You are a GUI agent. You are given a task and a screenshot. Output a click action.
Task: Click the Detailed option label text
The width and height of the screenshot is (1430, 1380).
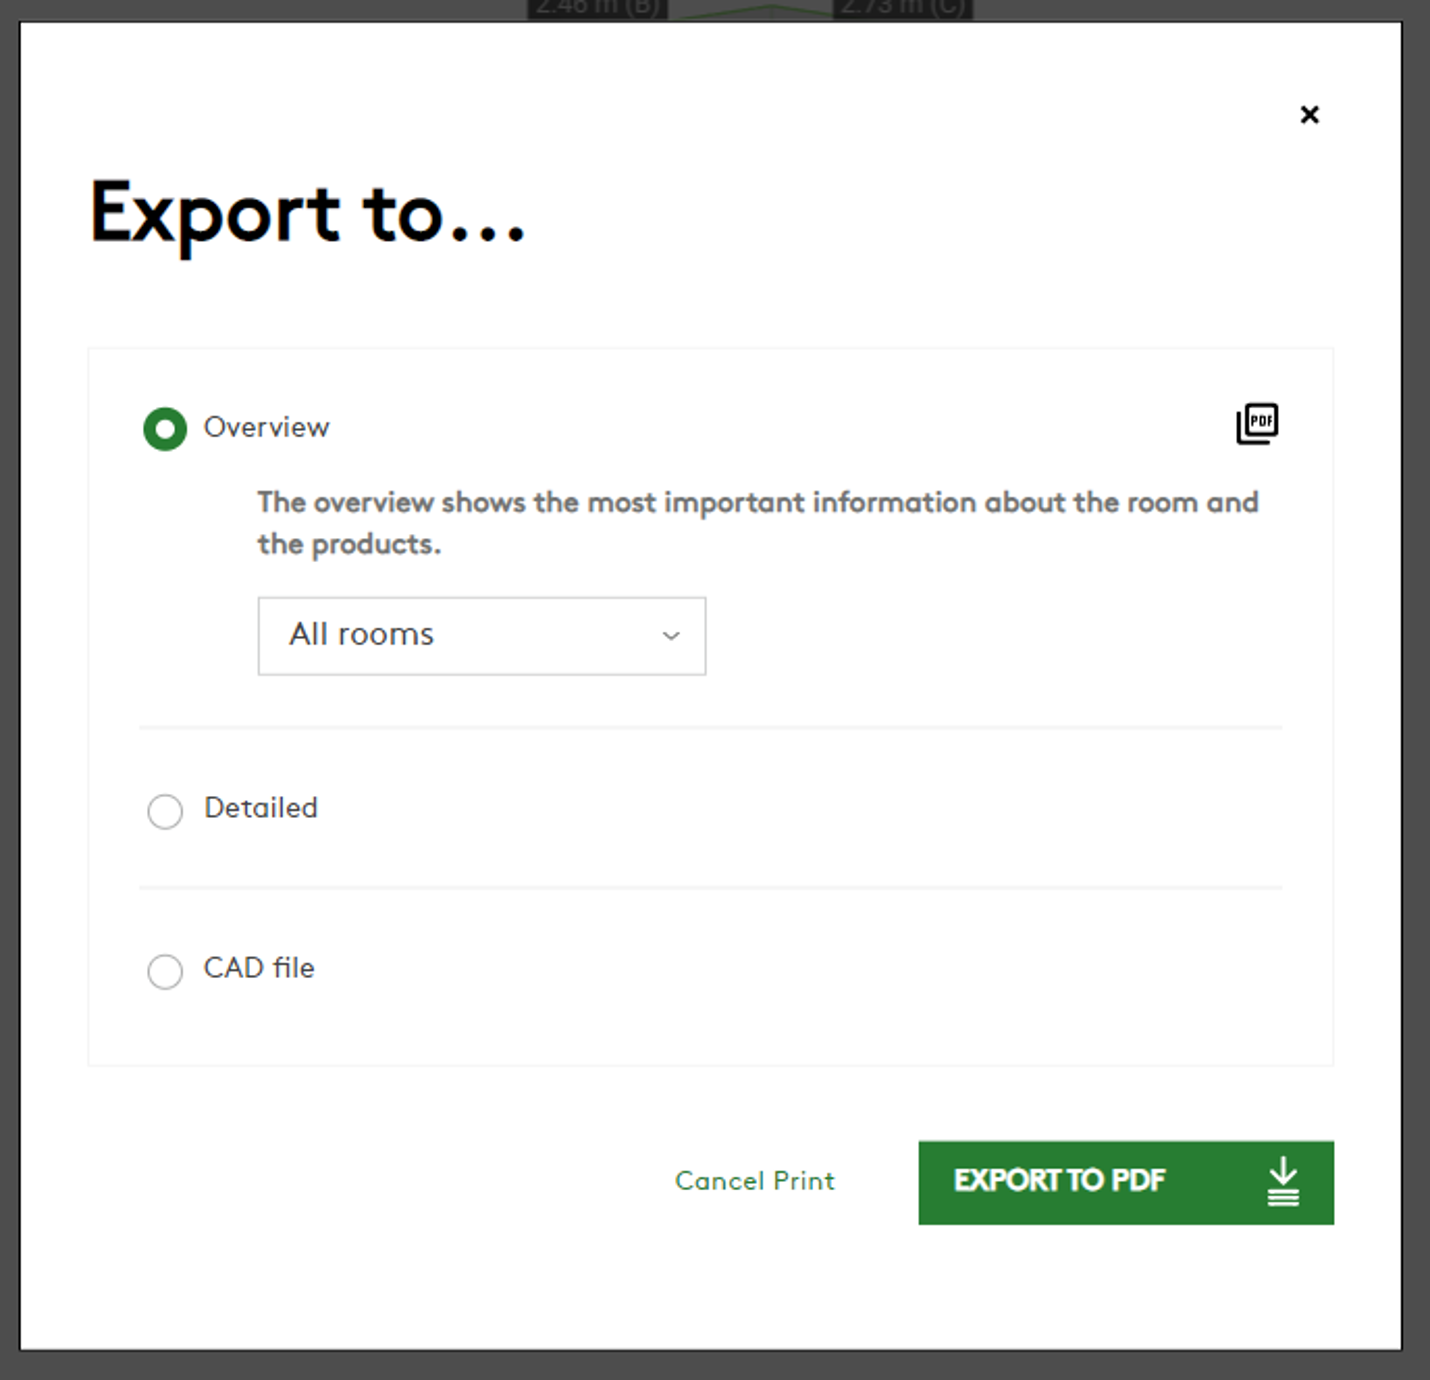coord(261,808)
